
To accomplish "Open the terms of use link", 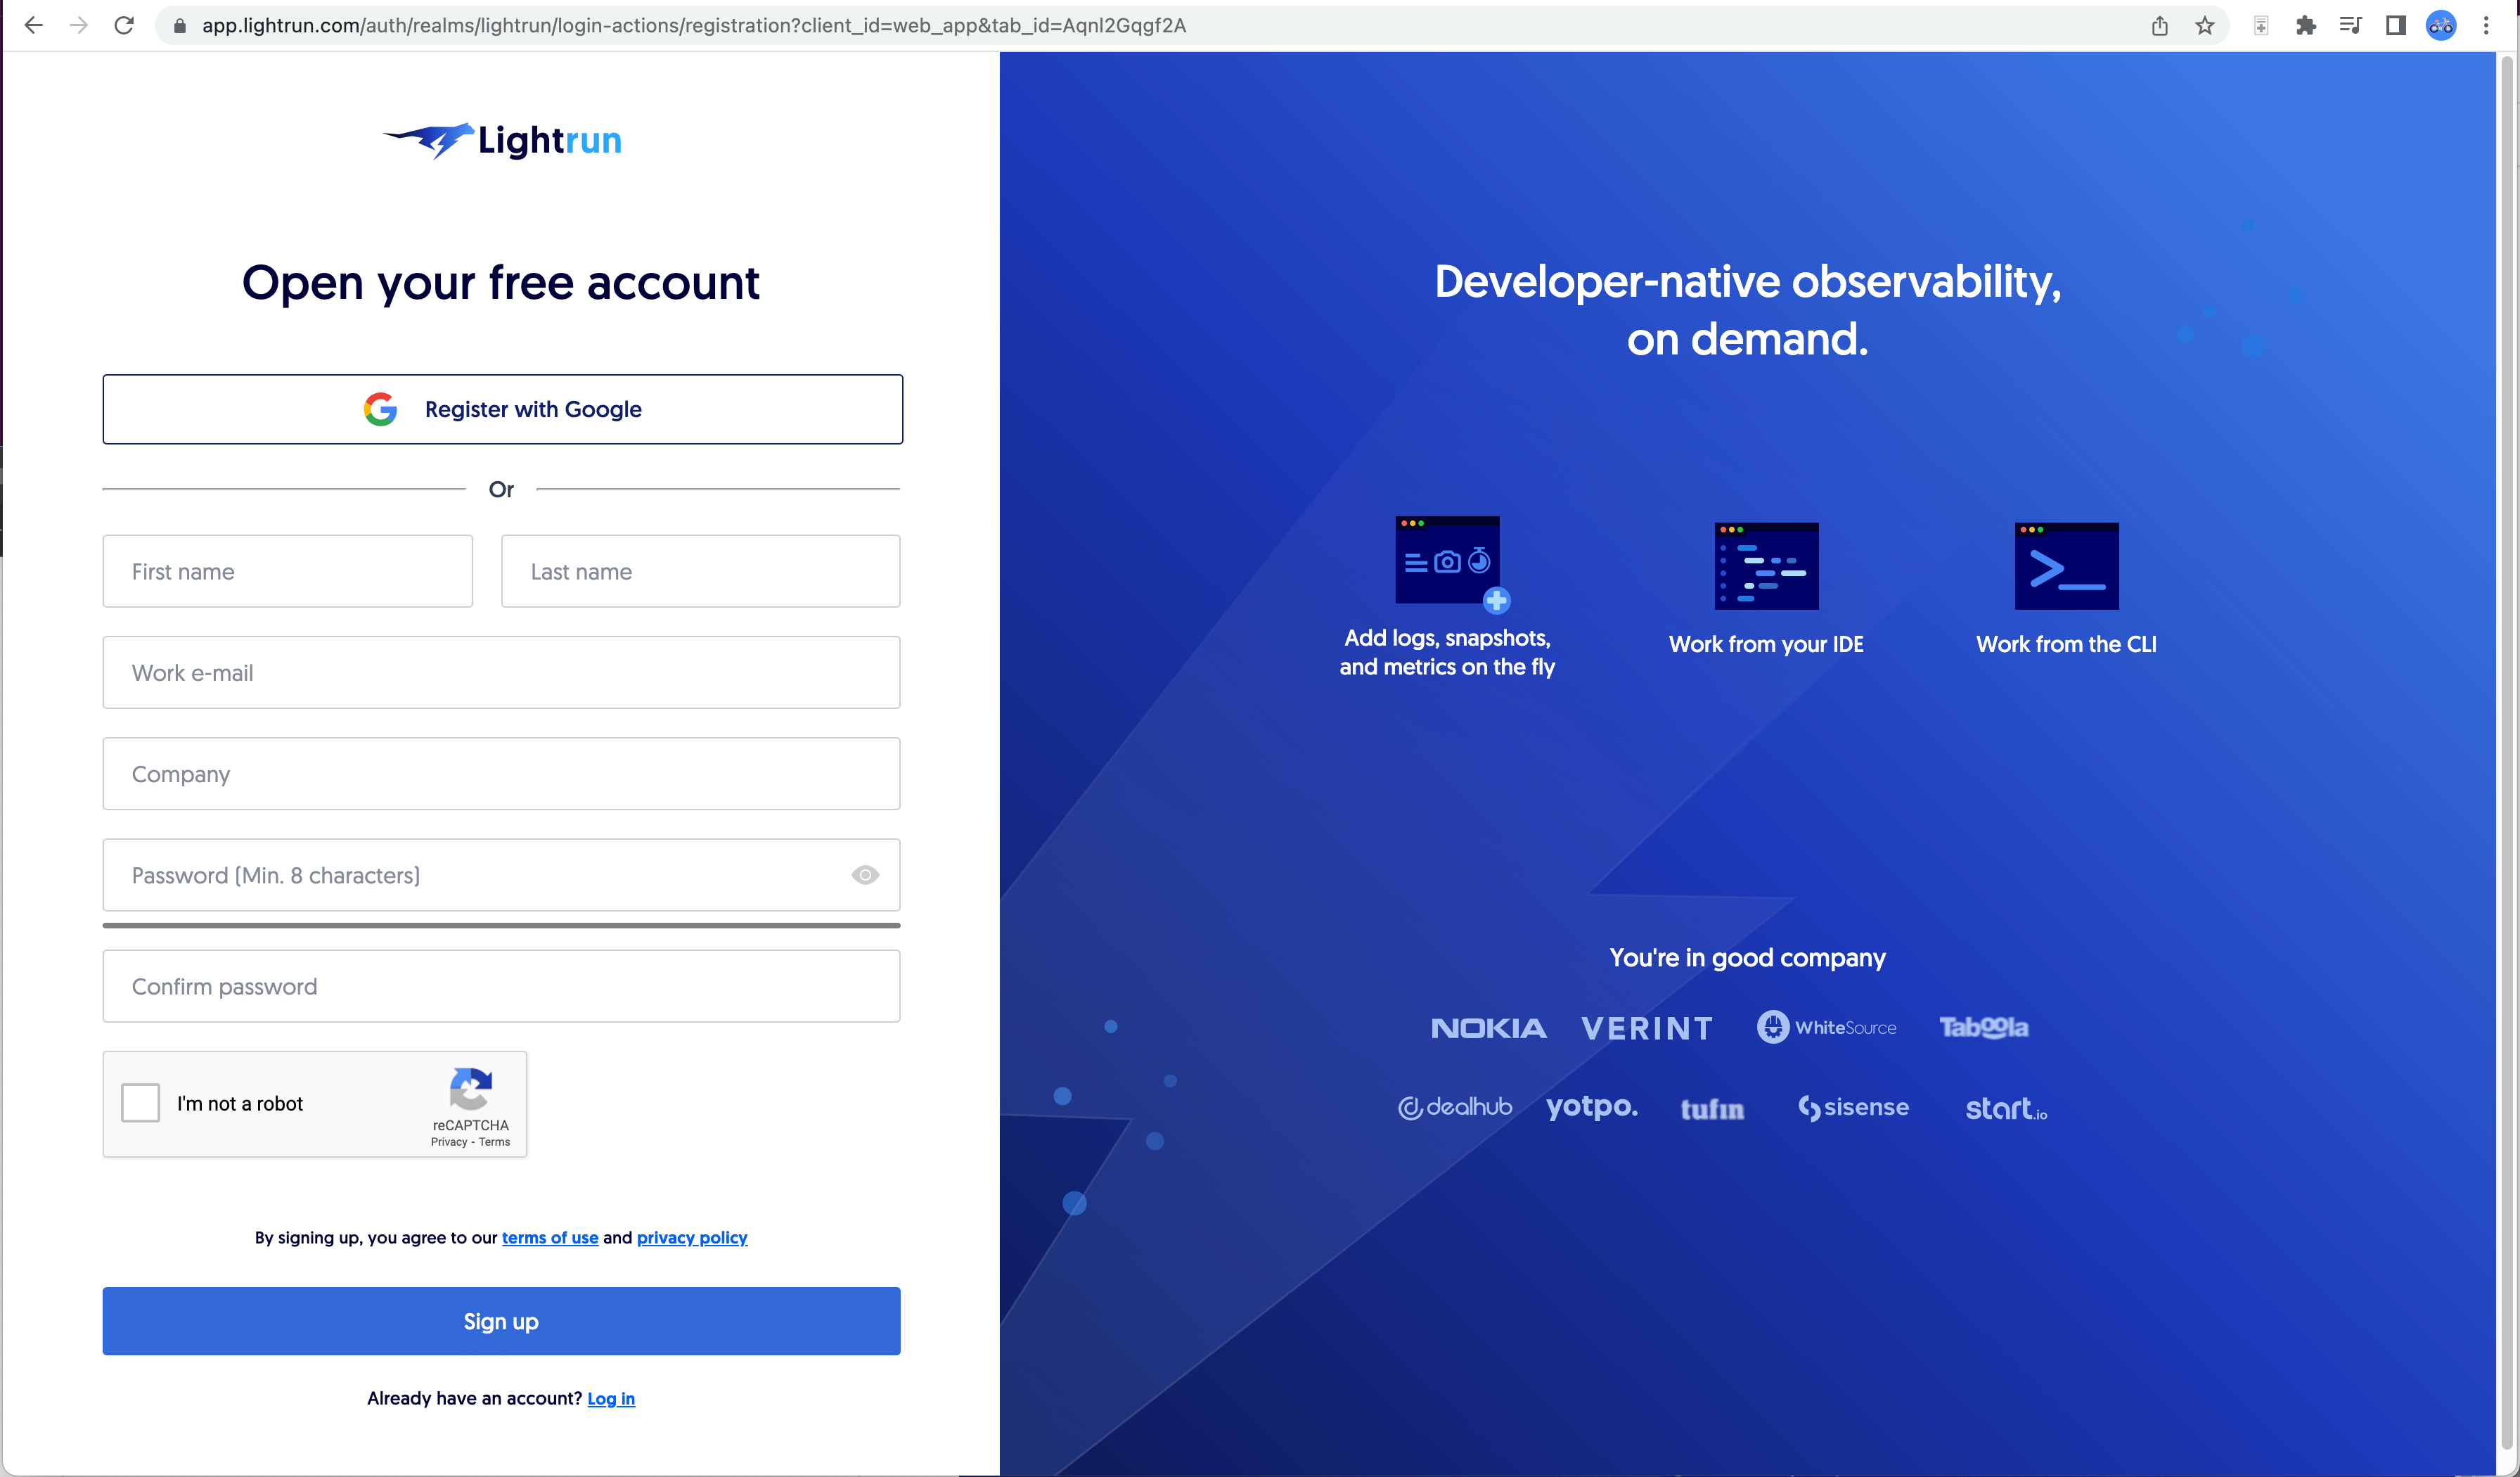I will pyautogui.click(x=549, y=1237).
